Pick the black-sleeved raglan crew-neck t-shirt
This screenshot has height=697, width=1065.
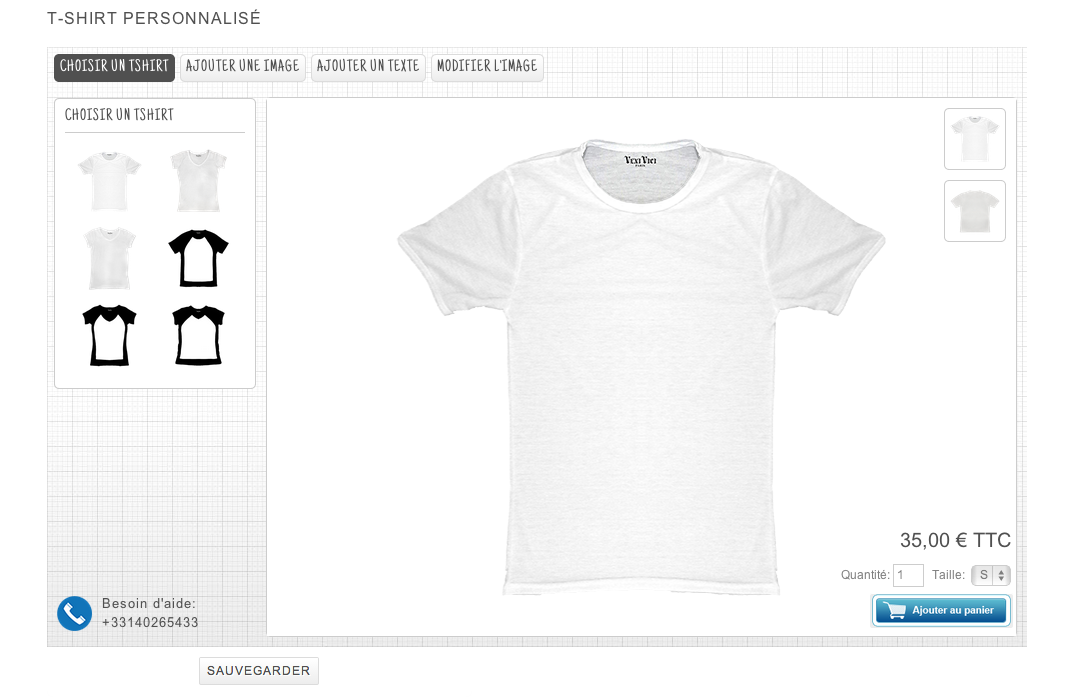198,258
